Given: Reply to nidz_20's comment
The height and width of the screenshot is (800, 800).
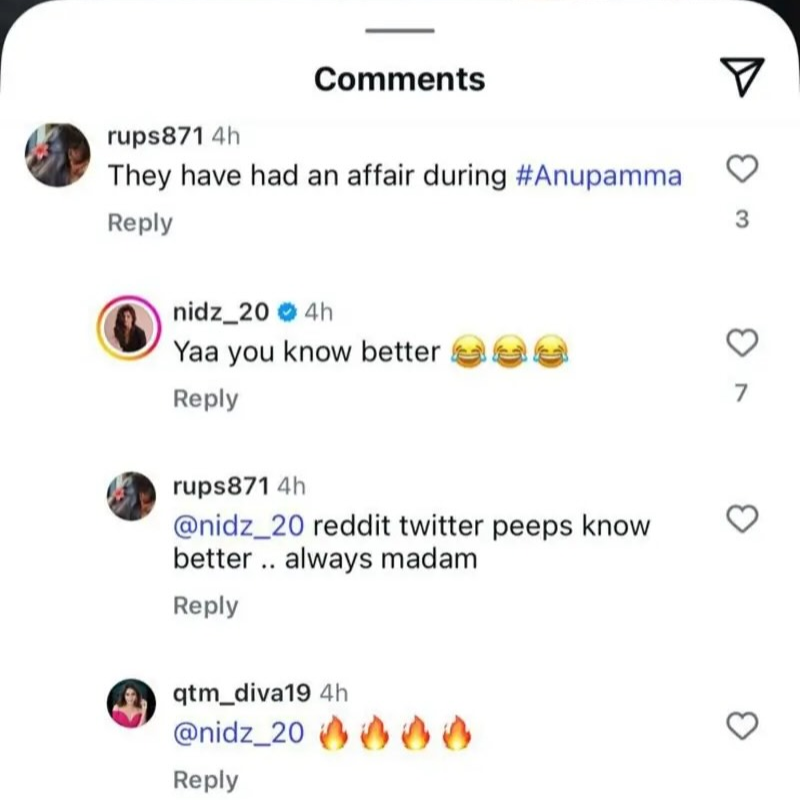Looking at the screenshot, I should tap(206, 398).
